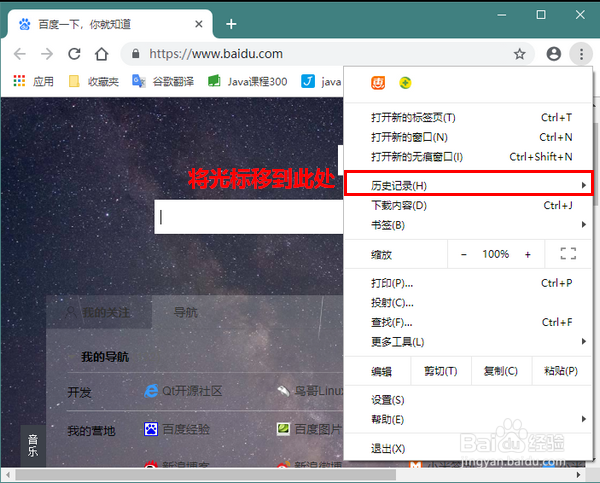Expand the 帮助(E) submenu
This screenshot has width=600, height=483.
coord(468,419)
